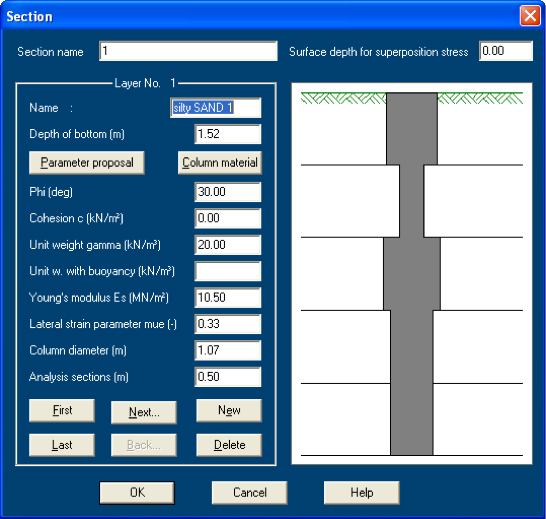546x519 pixels.
Task: Open the Column material dialog
Action: click(220, 163)
